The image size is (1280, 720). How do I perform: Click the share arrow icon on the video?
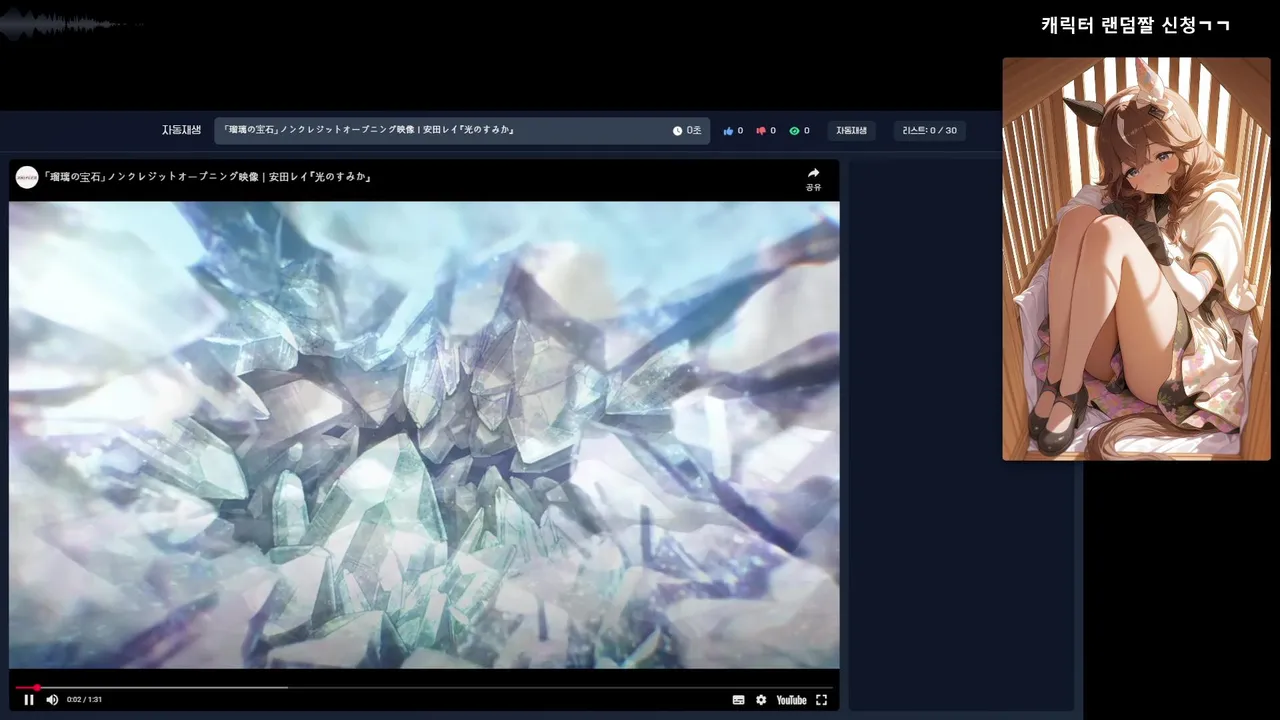coord(813,173)
